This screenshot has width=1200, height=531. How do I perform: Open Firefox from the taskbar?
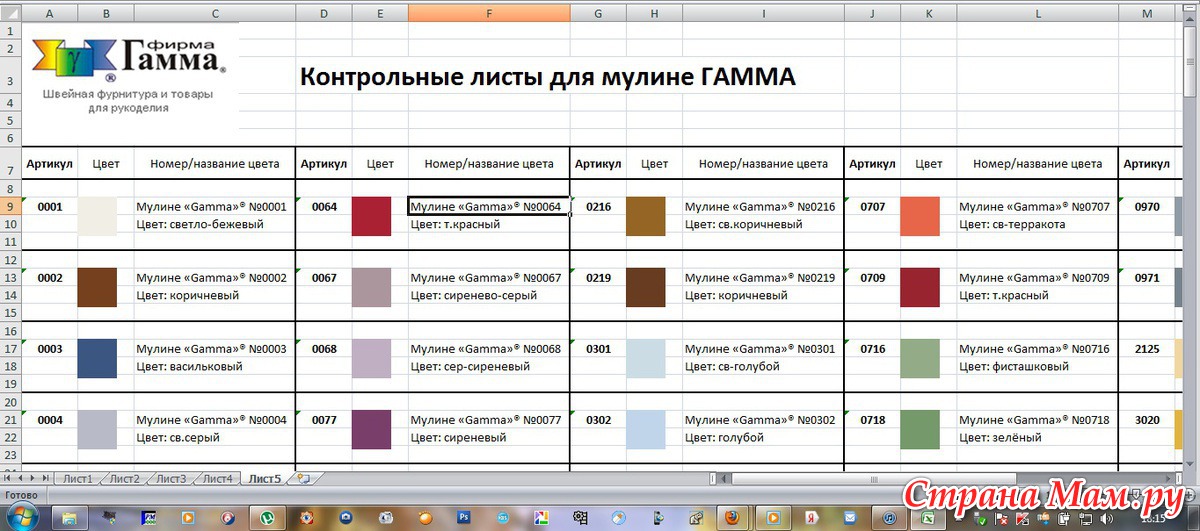[x=731, y=518]
